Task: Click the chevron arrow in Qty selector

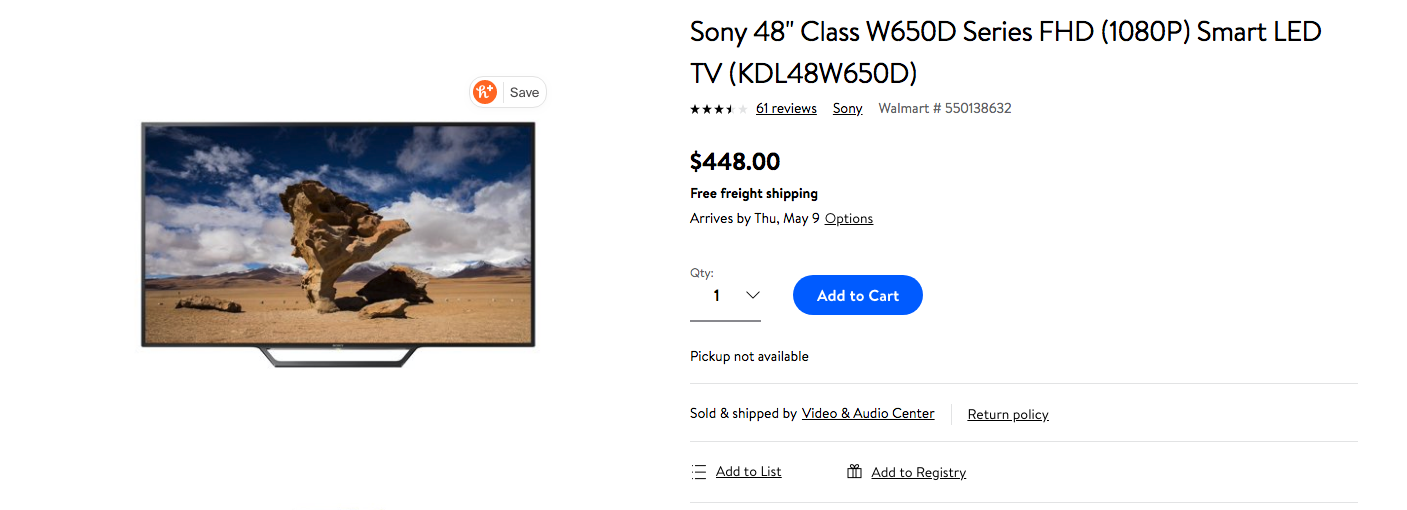Action: 753,295
